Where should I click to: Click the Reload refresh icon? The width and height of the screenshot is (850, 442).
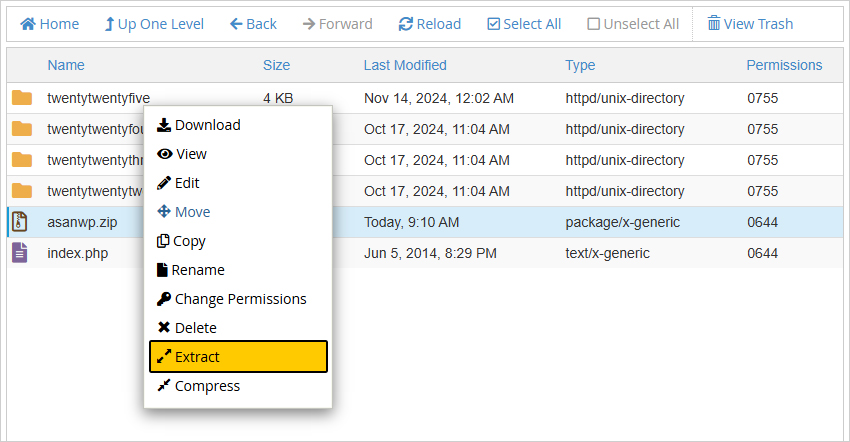click(405, 24)
